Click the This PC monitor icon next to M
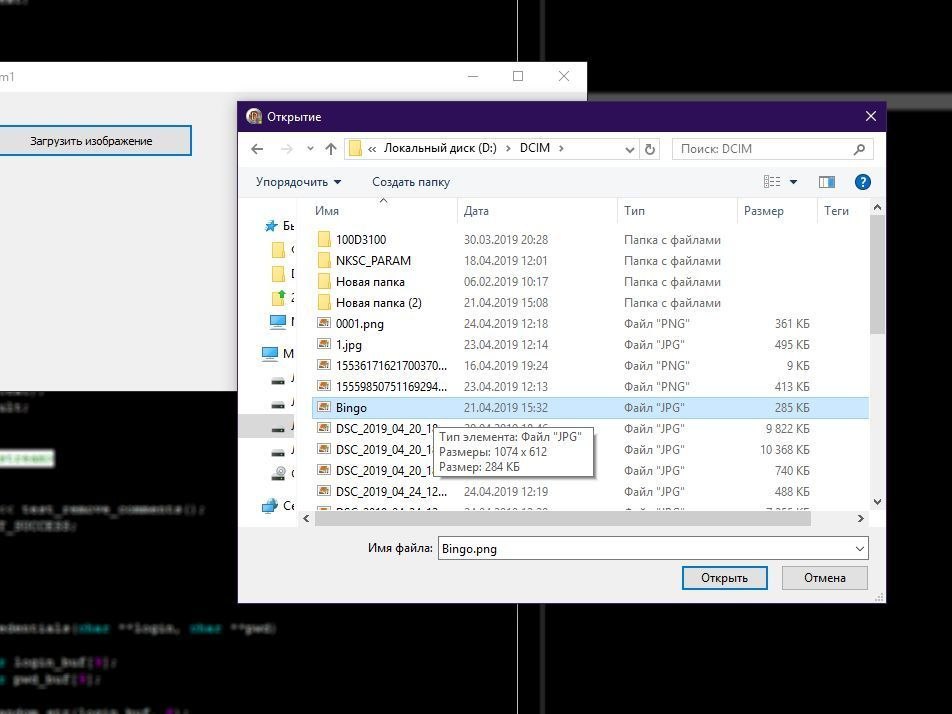The width and height of the screenshot is (952, 714). [x=270, y=353]
